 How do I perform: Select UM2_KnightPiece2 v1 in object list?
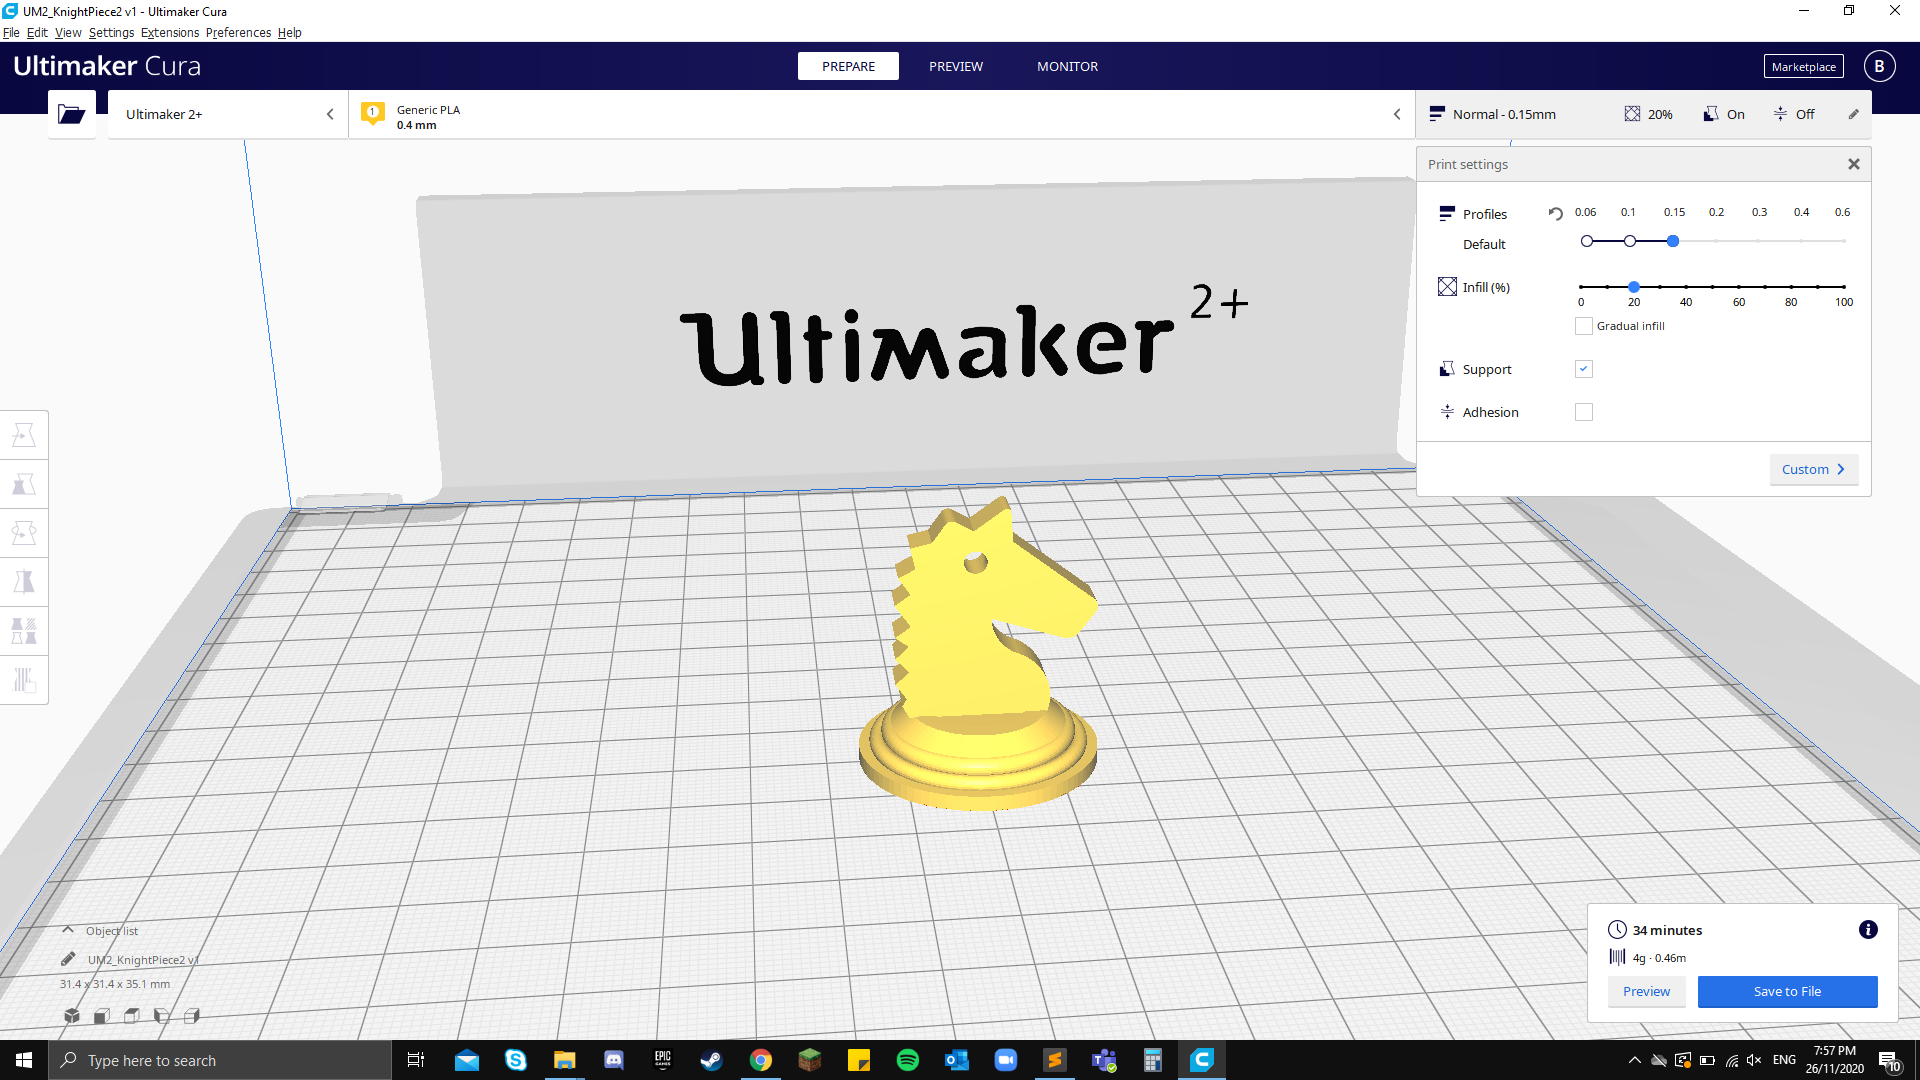143,959
